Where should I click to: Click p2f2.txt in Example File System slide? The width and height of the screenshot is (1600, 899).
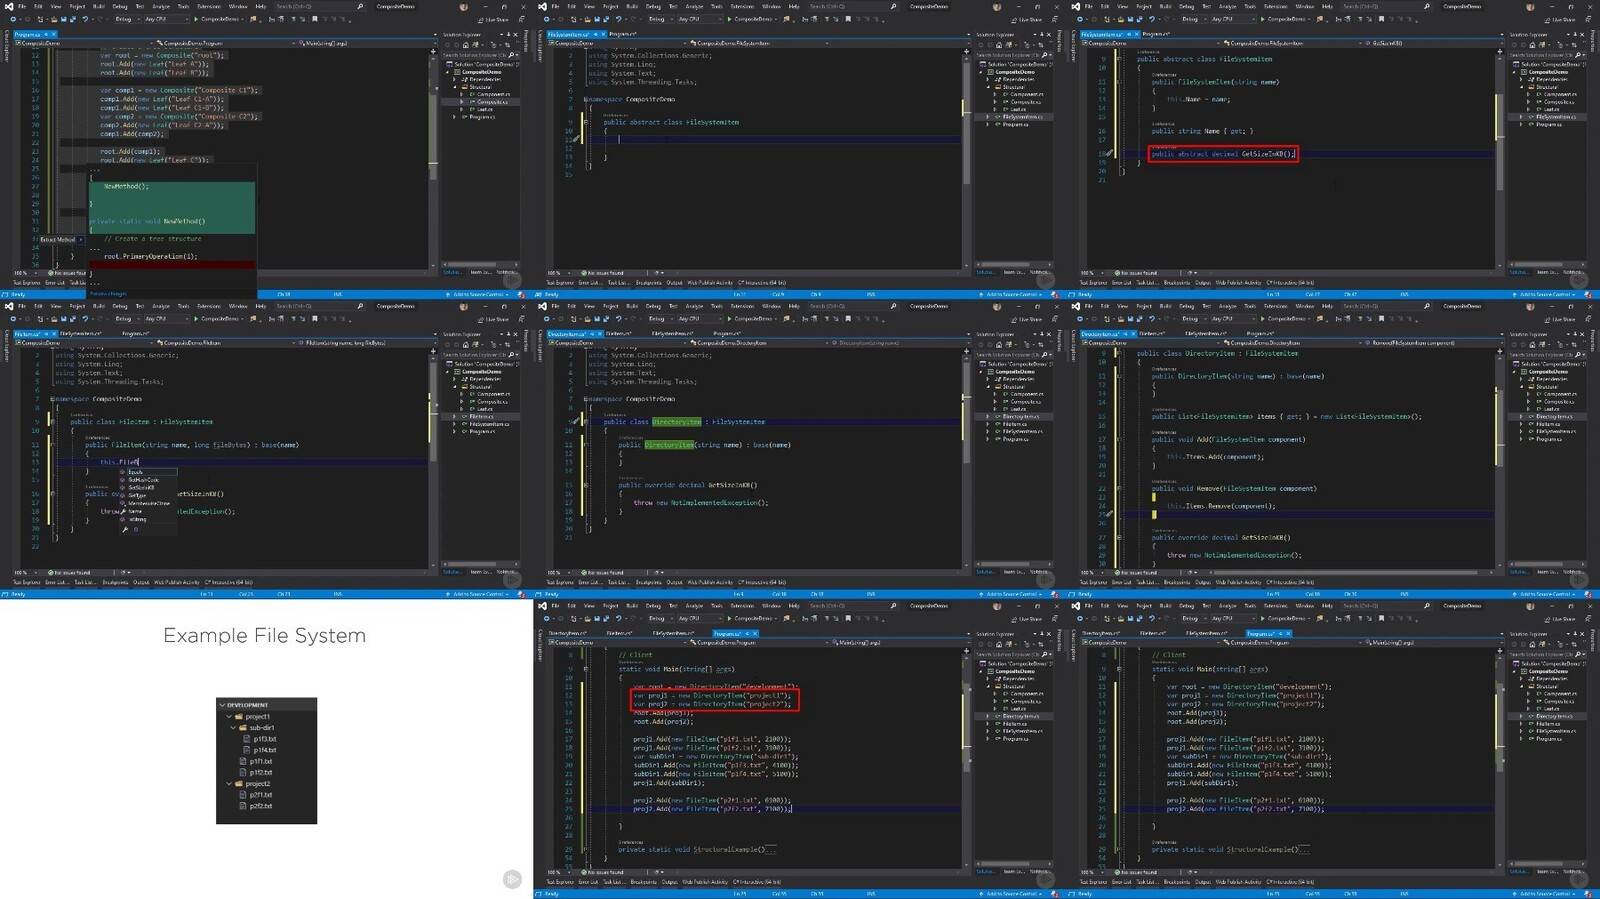click(261, 806)
